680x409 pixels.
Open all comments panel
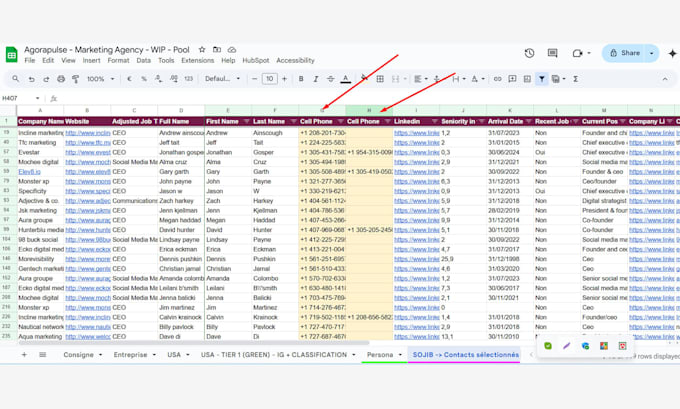click(x=552, y=53)
